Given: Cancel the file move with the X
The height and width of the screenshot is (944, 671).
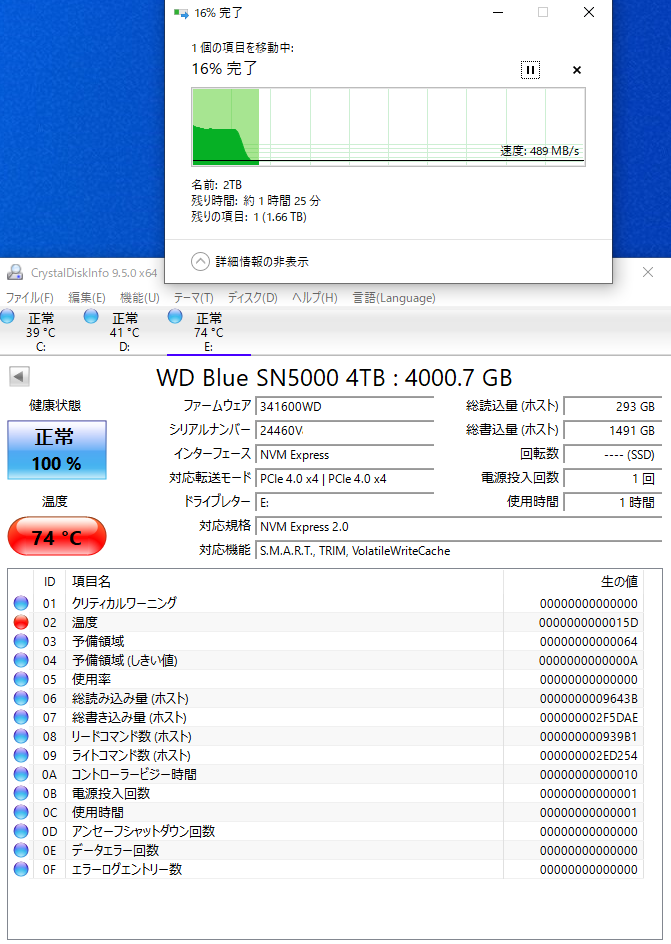Looking at the screenshot, I should [577, 70].
